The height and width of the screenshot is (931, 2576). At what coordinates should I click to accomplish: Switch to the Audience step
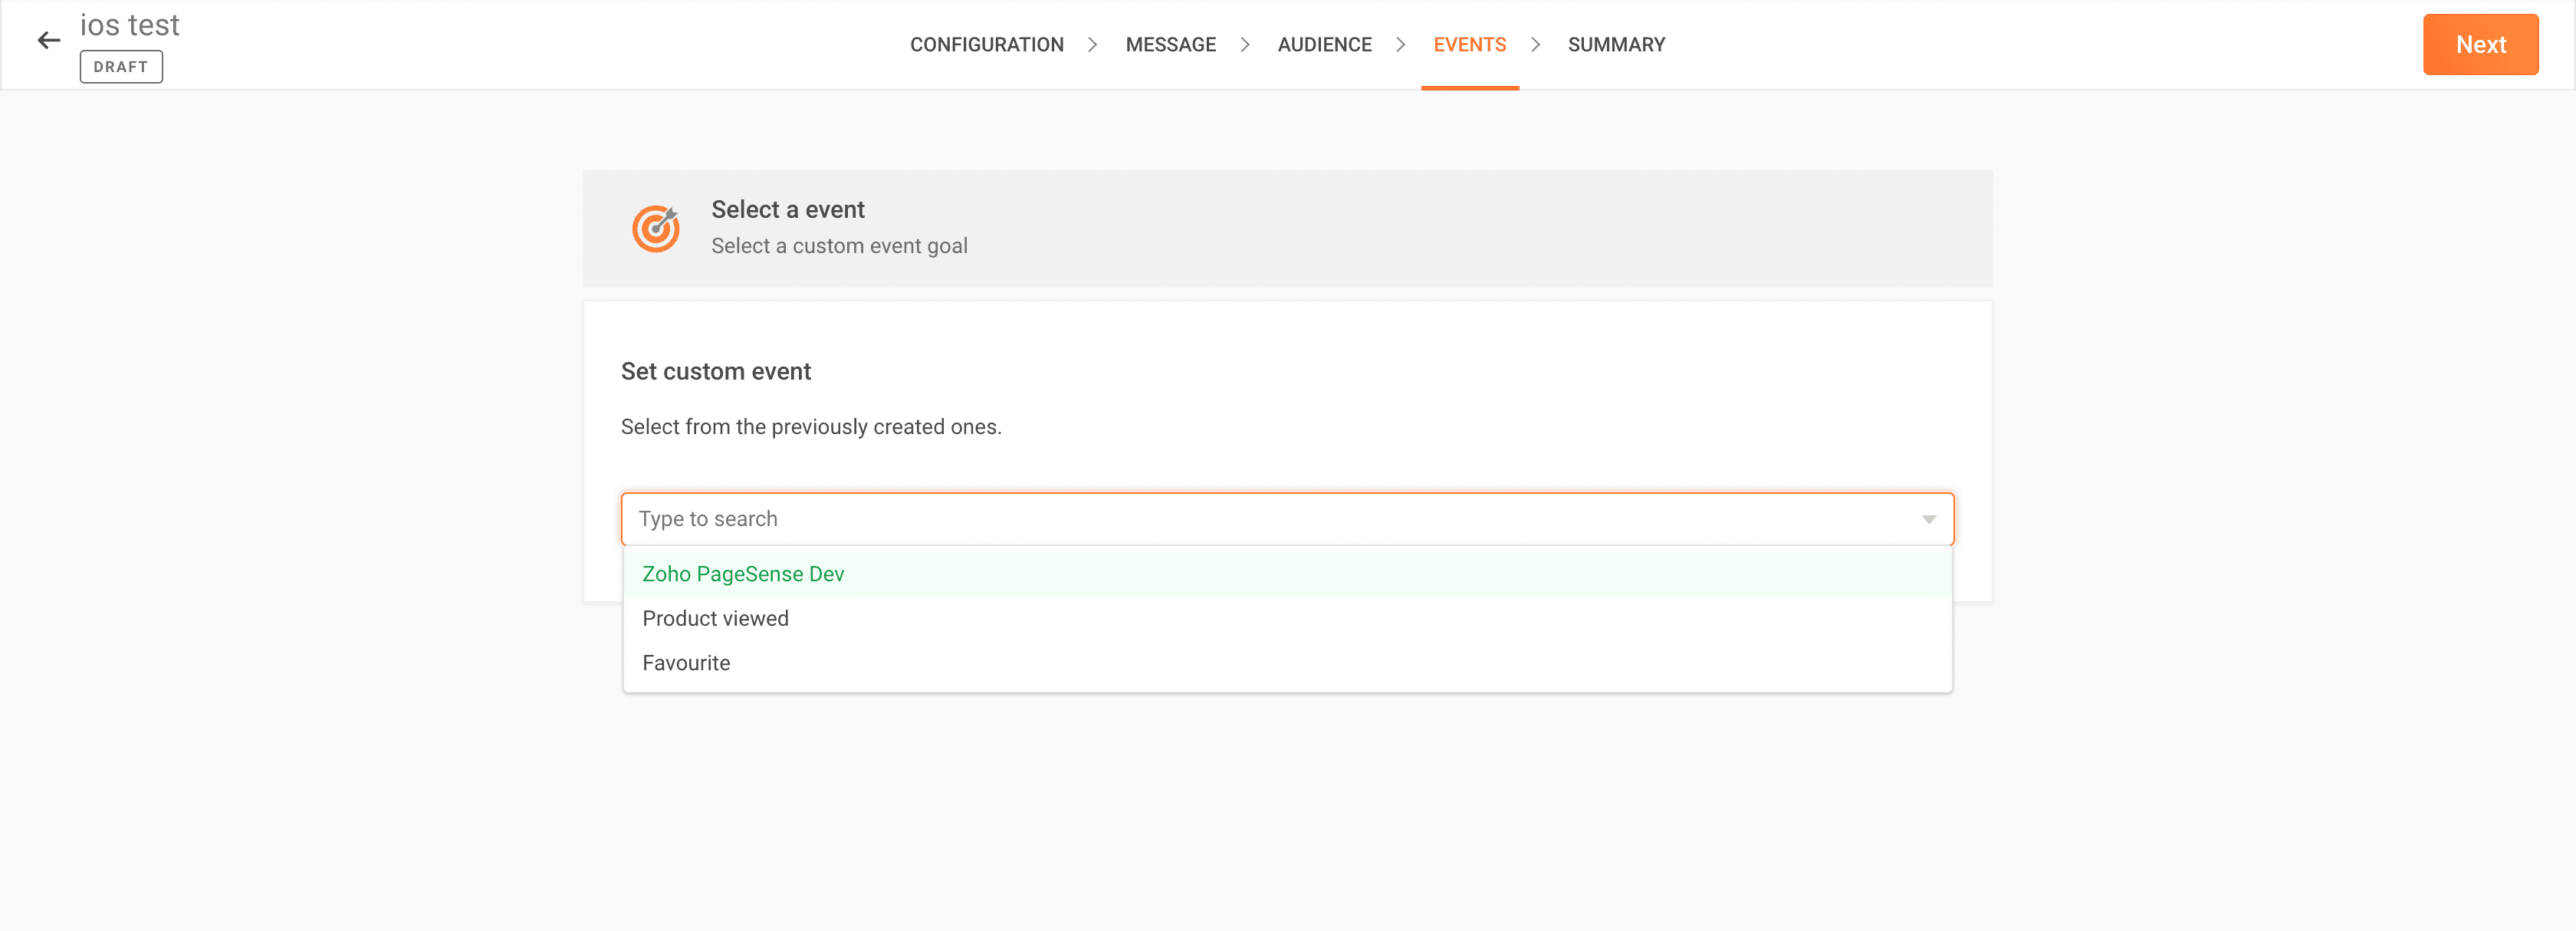[x=1324, y=45]
